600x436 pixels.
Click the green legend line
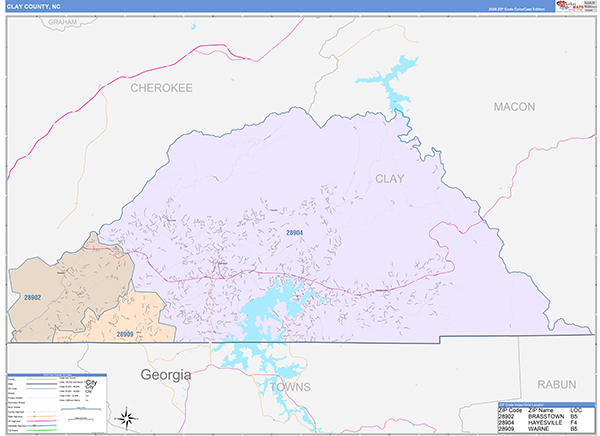coord(41,430)
